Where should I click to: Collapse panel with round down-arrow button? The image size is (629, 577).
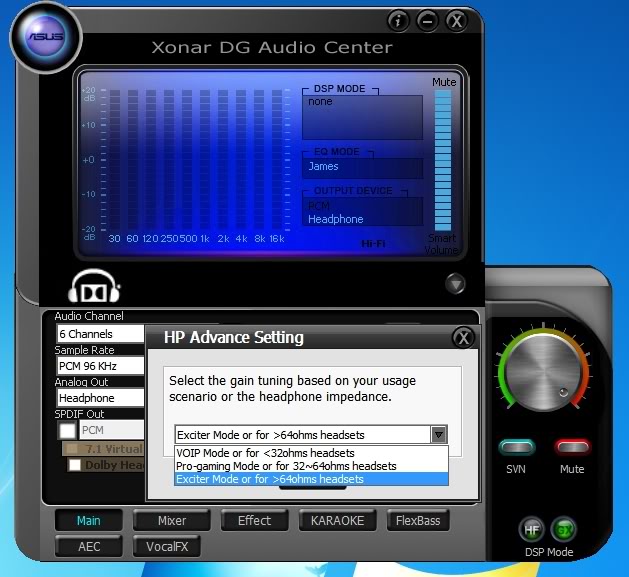point(455,284)
